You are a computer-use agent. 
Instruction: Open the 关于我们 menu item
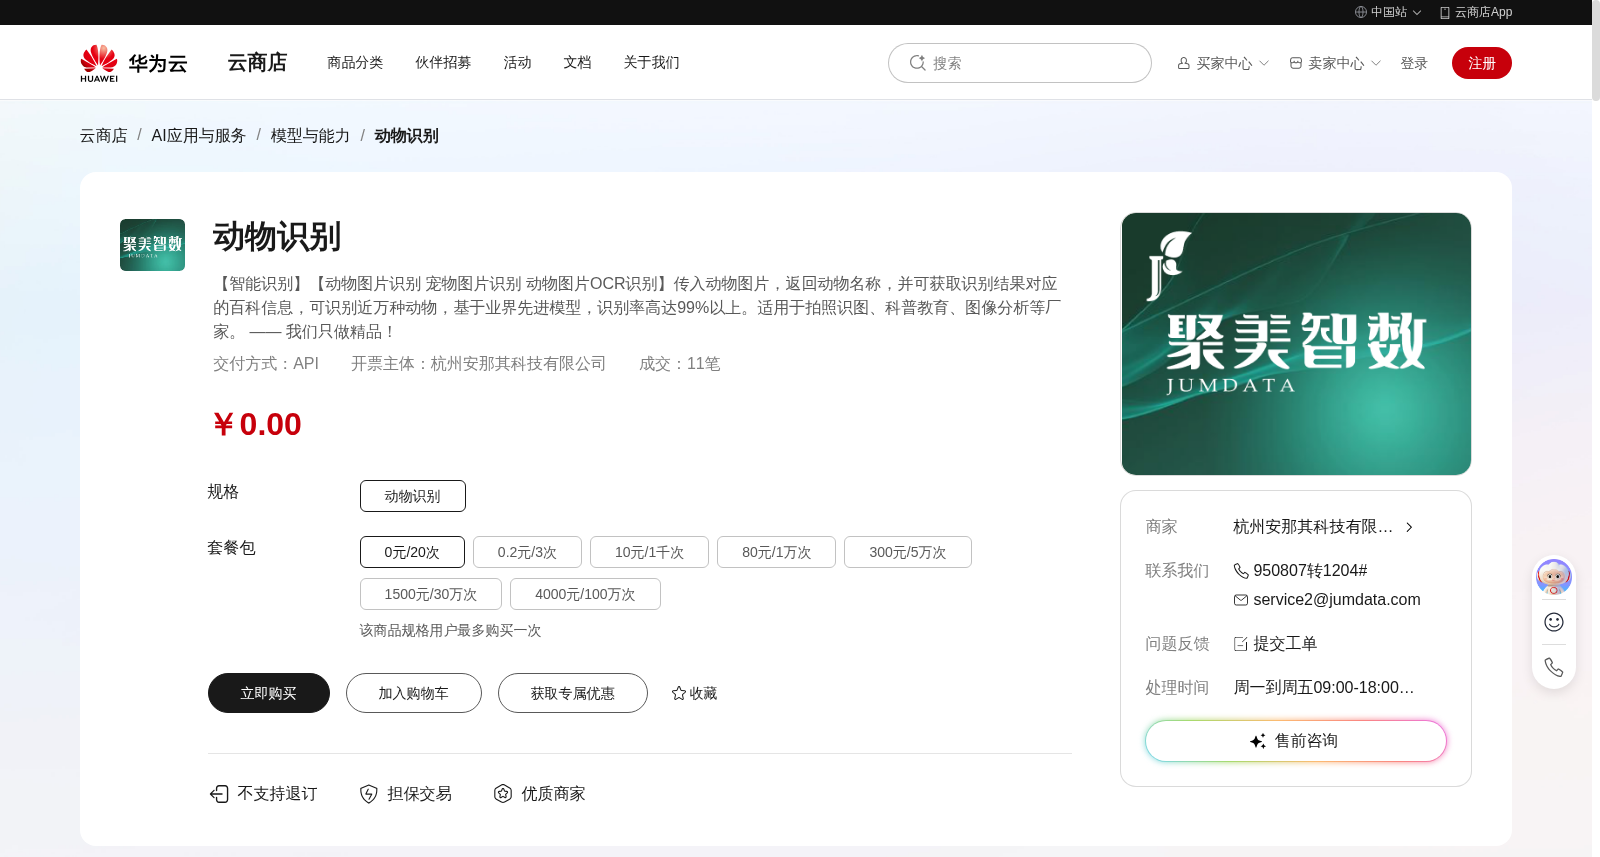tap(651, 62)
